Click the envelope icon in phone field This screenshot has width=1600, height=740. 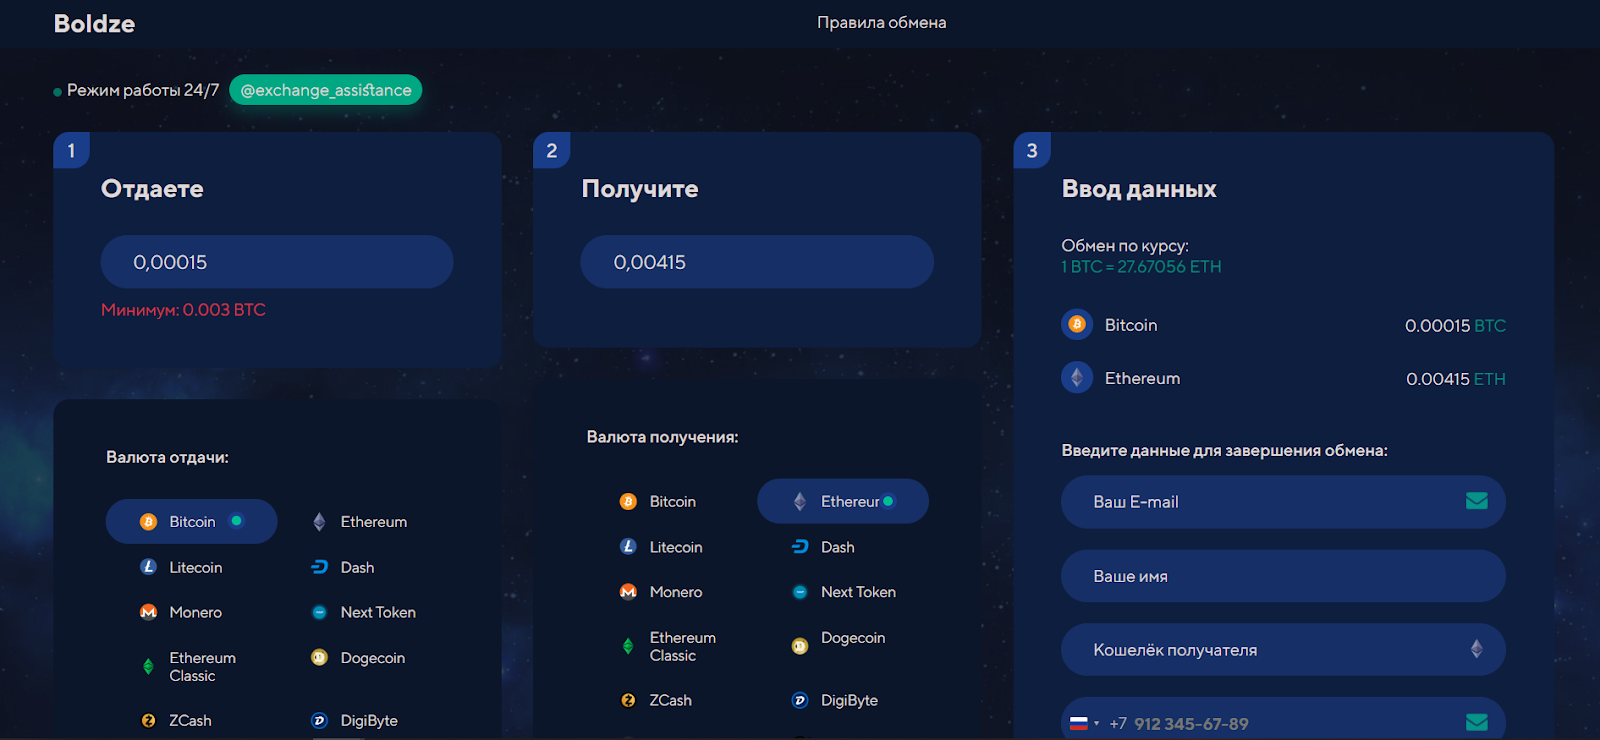click(1477, 722)
